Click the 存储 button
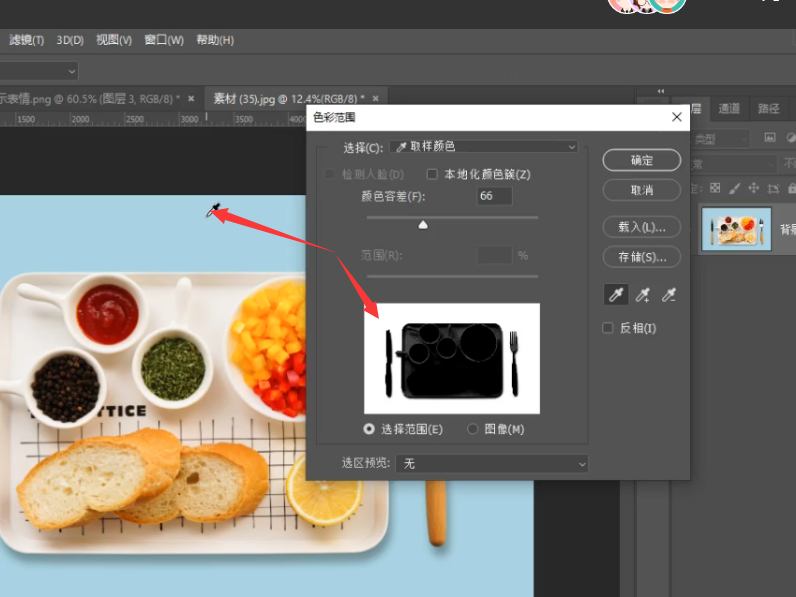The height and width of the screenshot is (597, 796). pyautogui.click(x=642, y=257)
